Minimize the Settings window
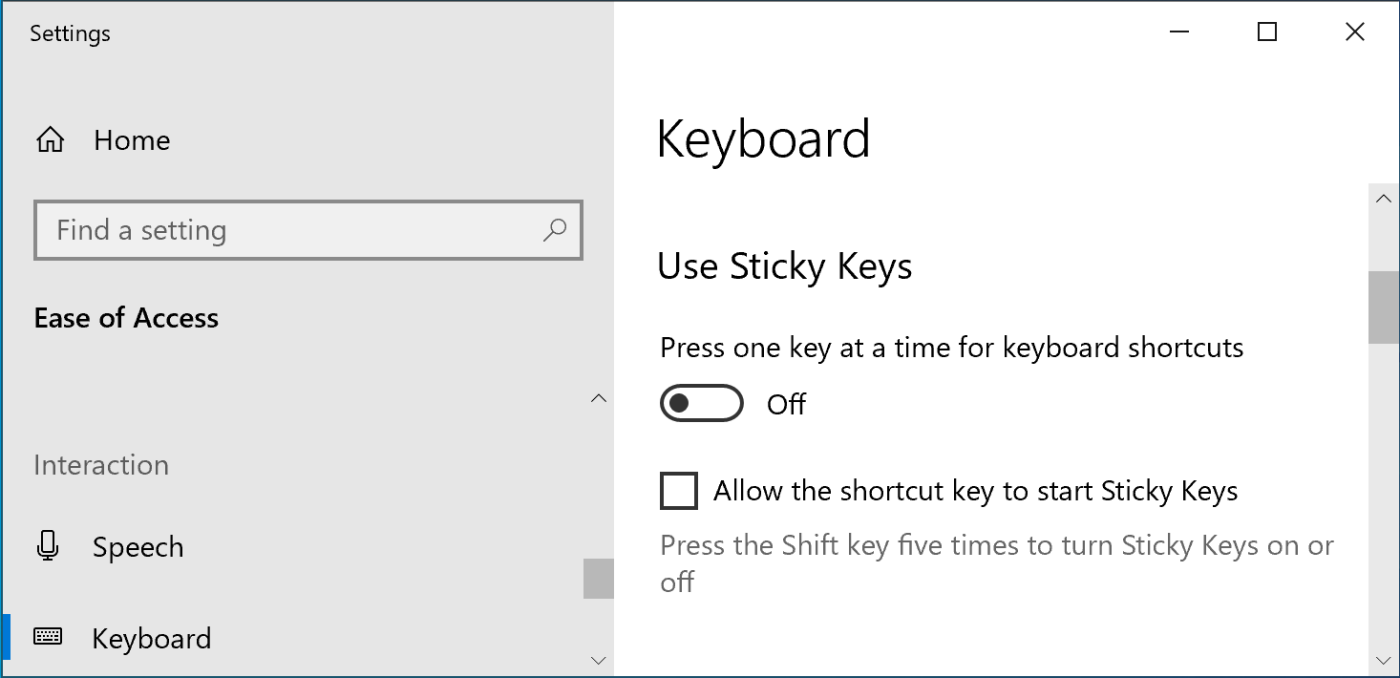 (1180, 33)
